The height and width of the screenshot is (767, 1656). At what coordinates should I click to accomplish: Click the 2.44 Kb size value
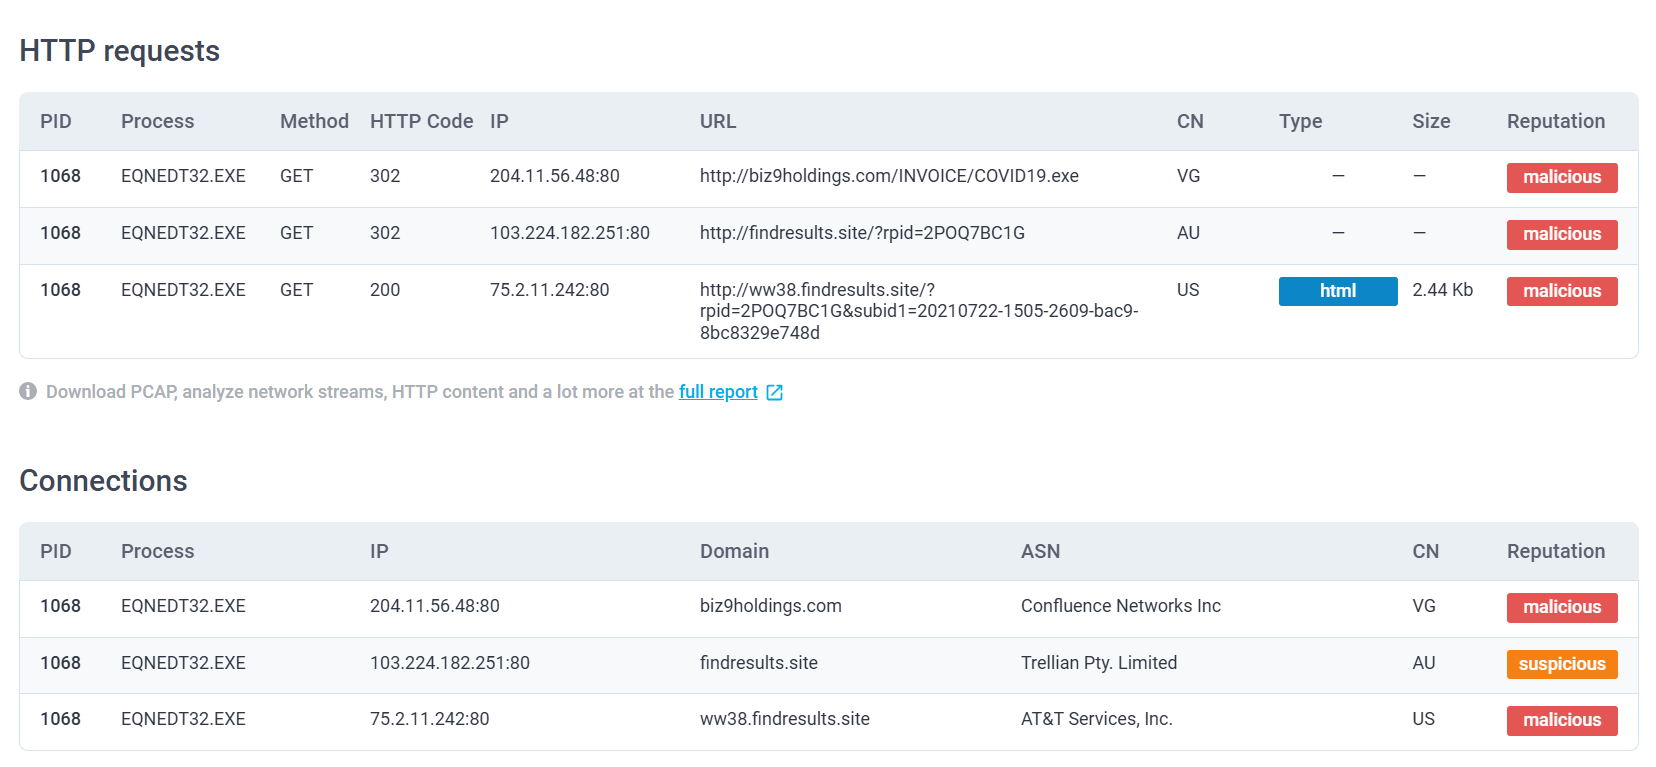point(1442,290)
